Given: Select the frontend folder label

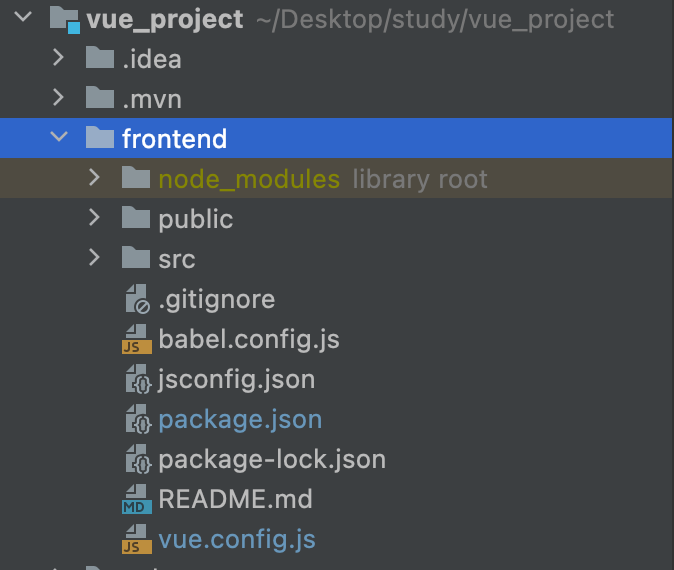Looking at the screenshot, I should (174, 138).
